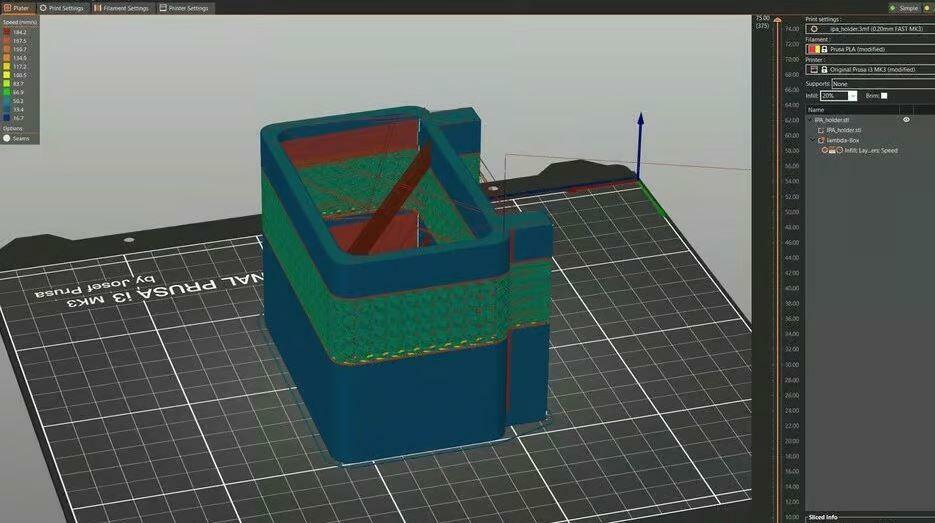Viewport: 935px width, 523px height.
Task: Click the Simple mode button
Action: [x=905, y=8]
